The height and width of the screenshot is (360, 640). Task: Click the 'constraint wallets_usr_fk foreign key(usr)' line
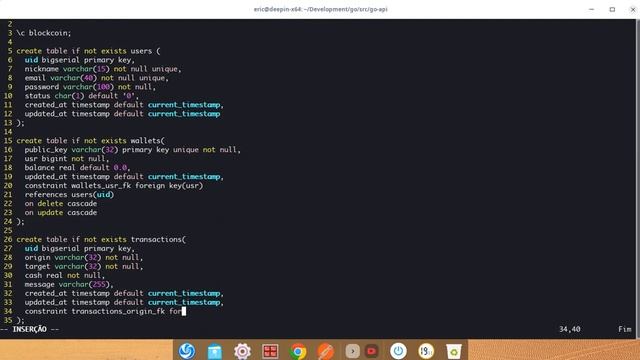(113, 186)
